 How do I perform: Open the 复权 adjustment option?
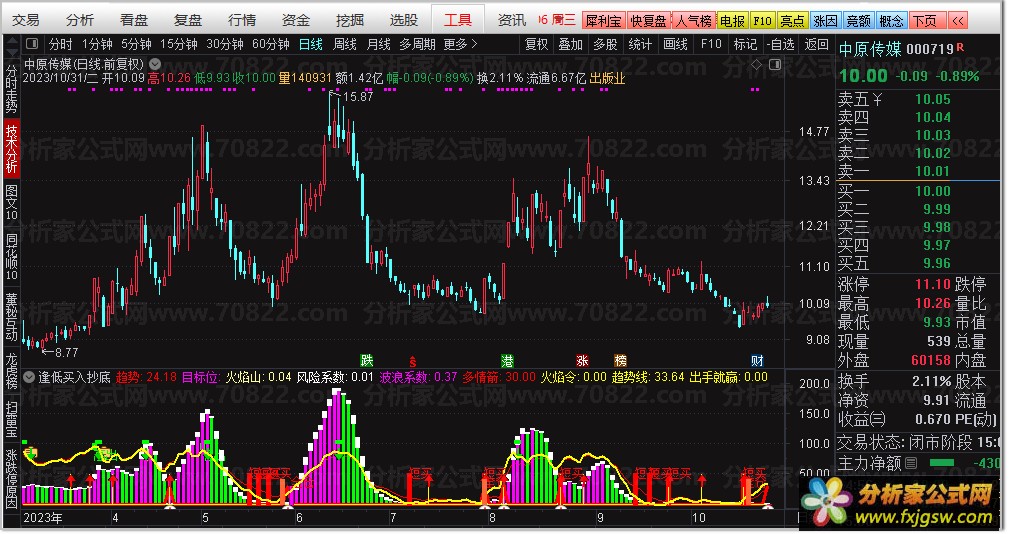click(x=536, y=44)
